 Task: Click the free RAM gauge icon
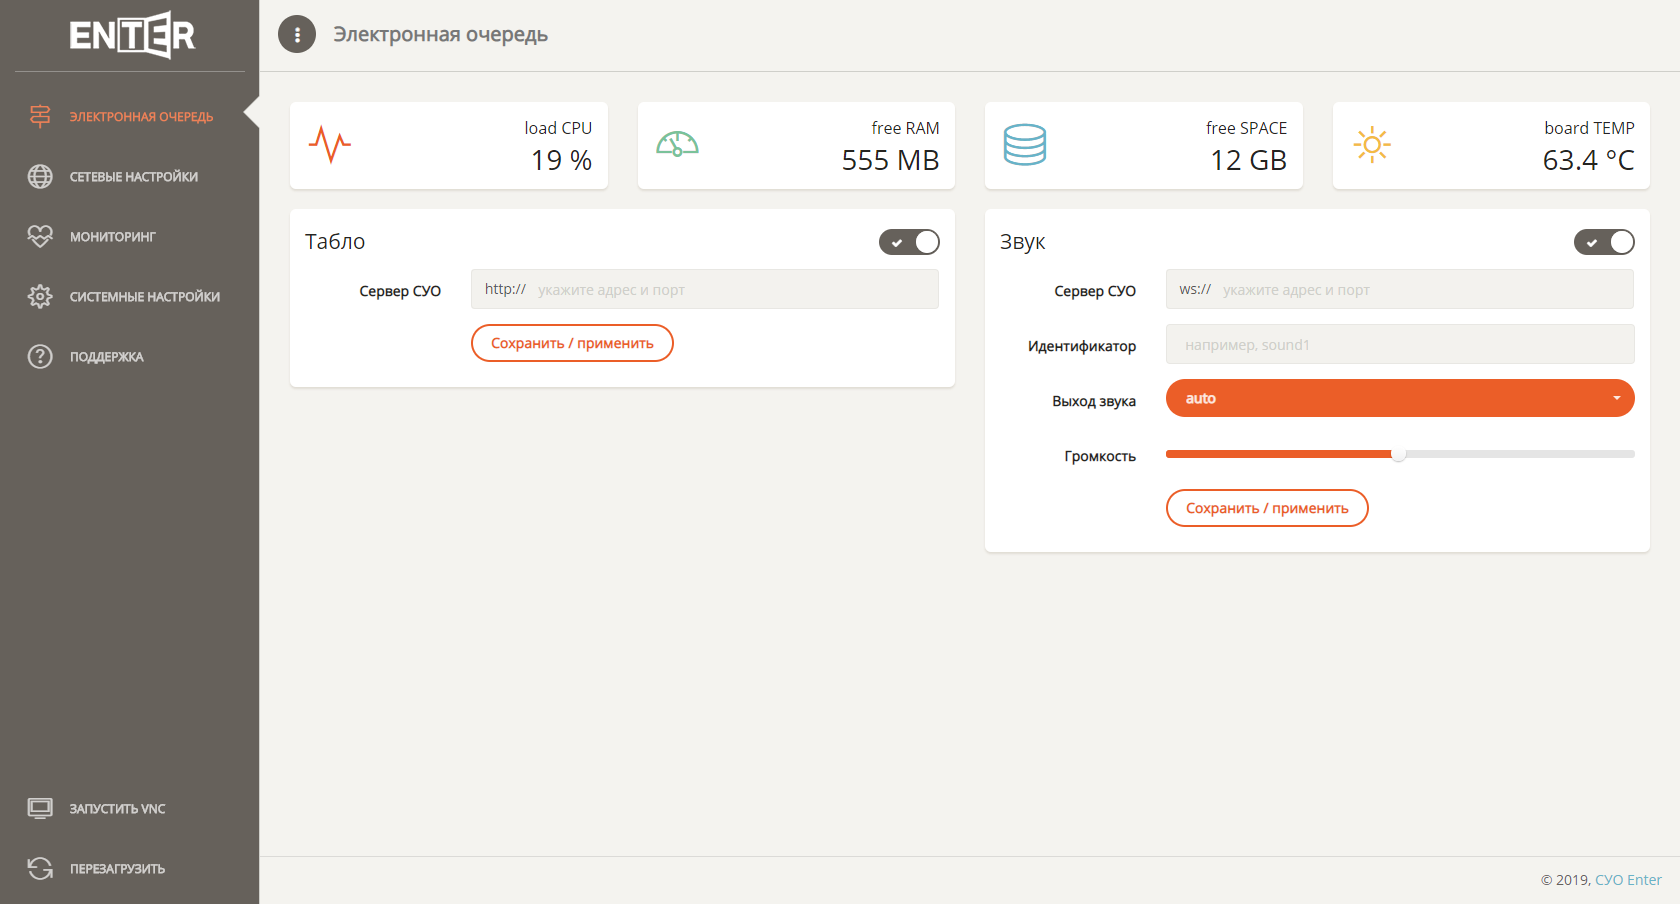click(677, 145)
